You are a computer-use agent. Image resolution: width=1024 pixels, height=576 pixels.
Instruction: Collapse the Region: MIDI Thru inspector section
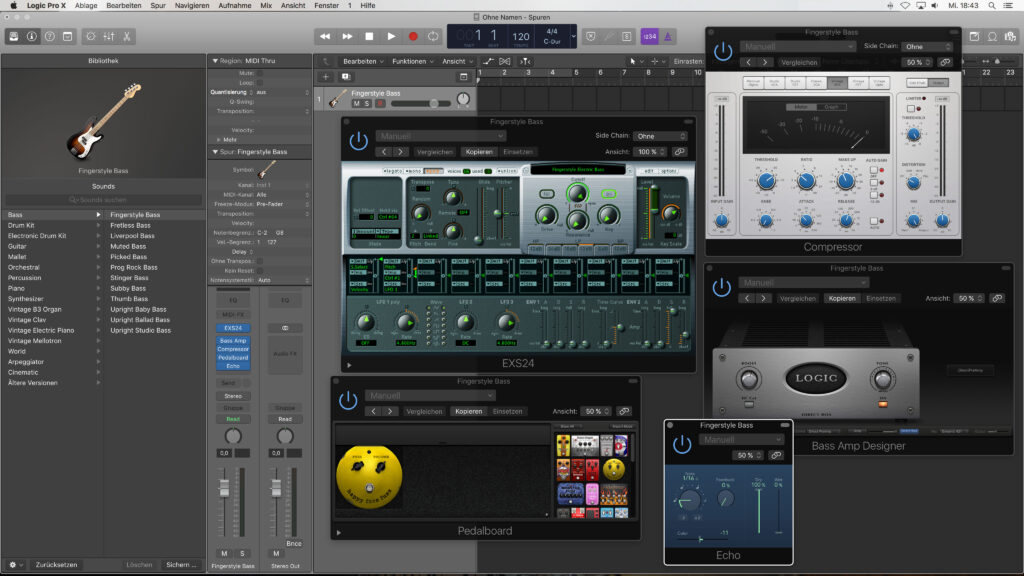[x=215, y=61]
